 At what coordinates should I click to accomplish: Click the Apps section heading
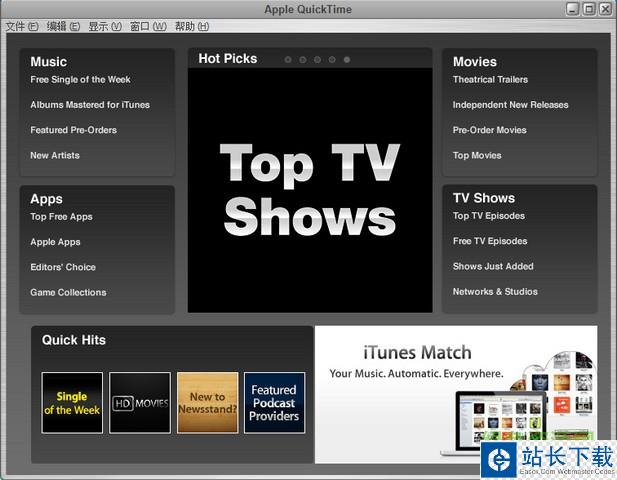coord(46,199)
